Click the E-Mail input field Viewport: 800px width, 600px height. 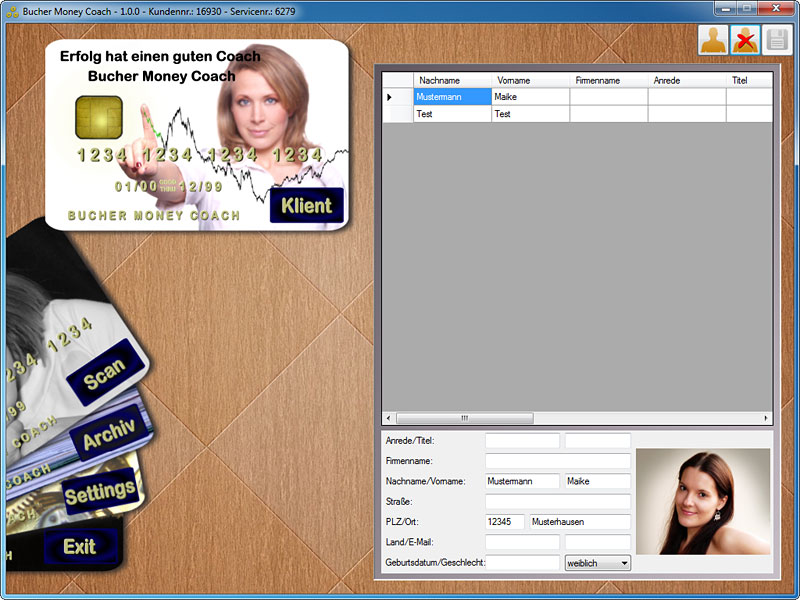click(597, 542)
